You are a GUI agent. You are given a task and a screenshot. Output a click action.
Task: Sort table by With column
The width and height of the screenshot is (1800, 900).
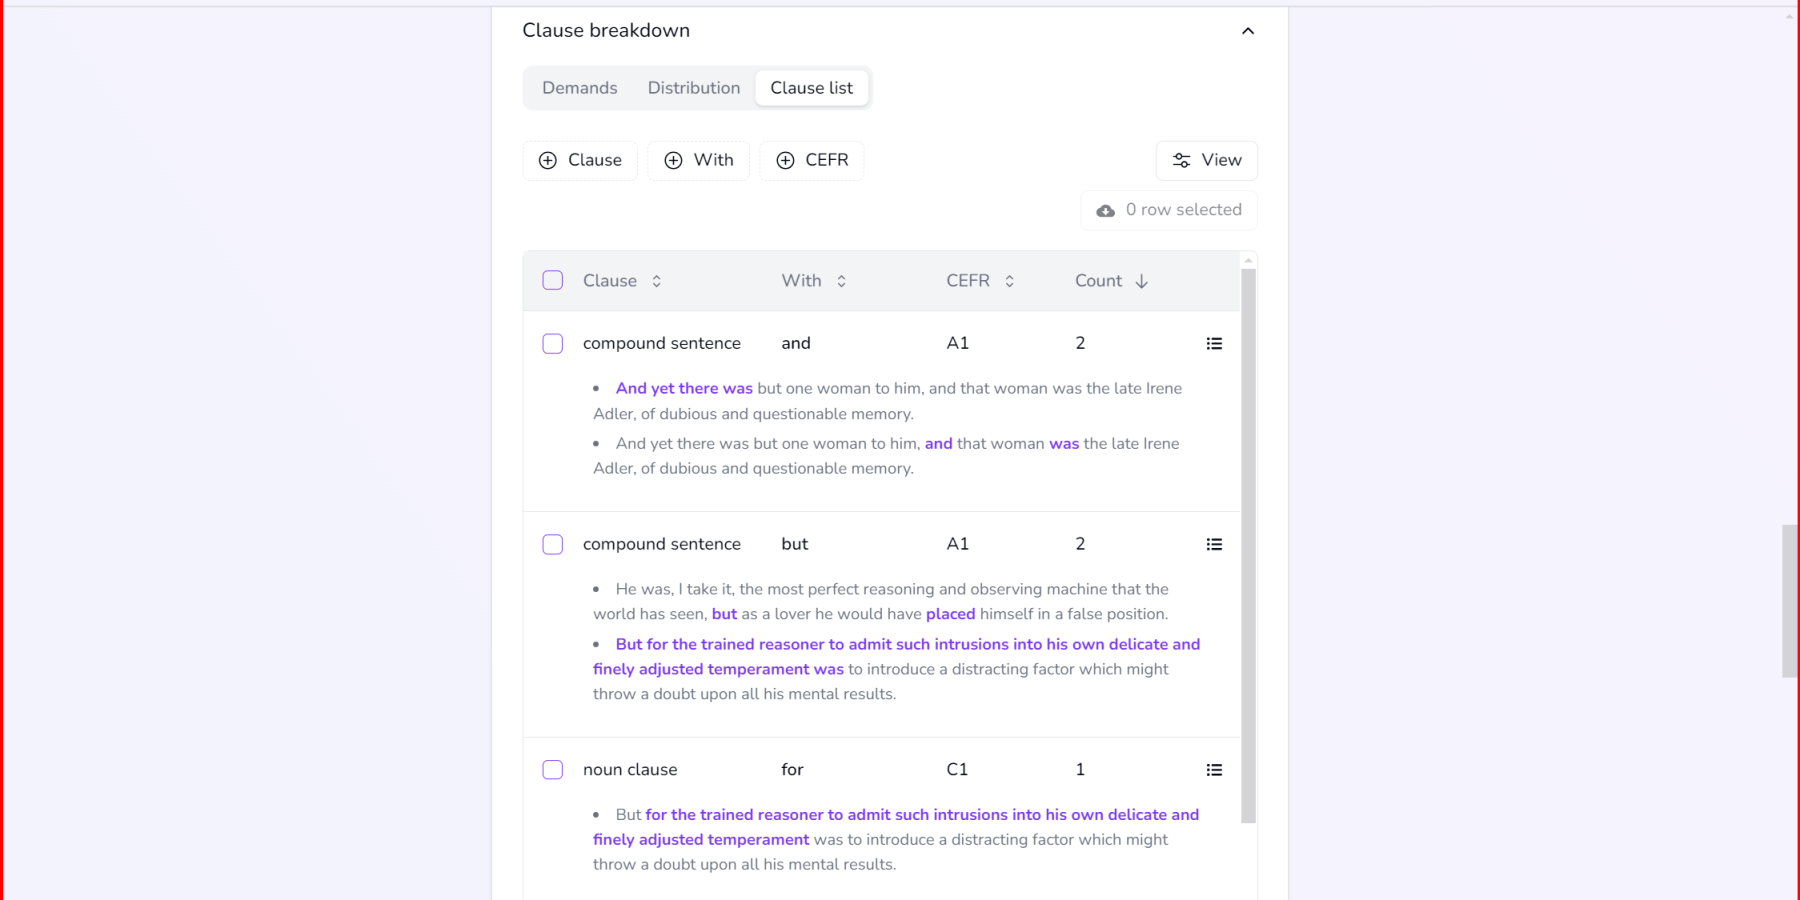click(x=841, y=281)
